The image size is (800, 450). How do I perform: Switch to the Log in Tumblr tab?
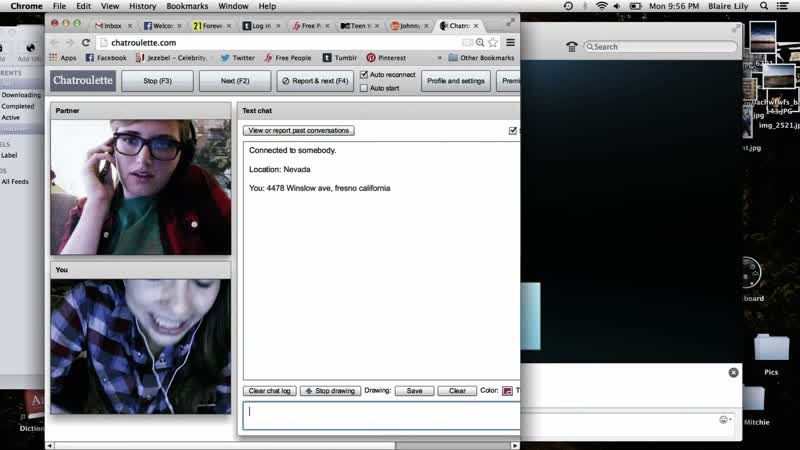click(x=261, y=26)
